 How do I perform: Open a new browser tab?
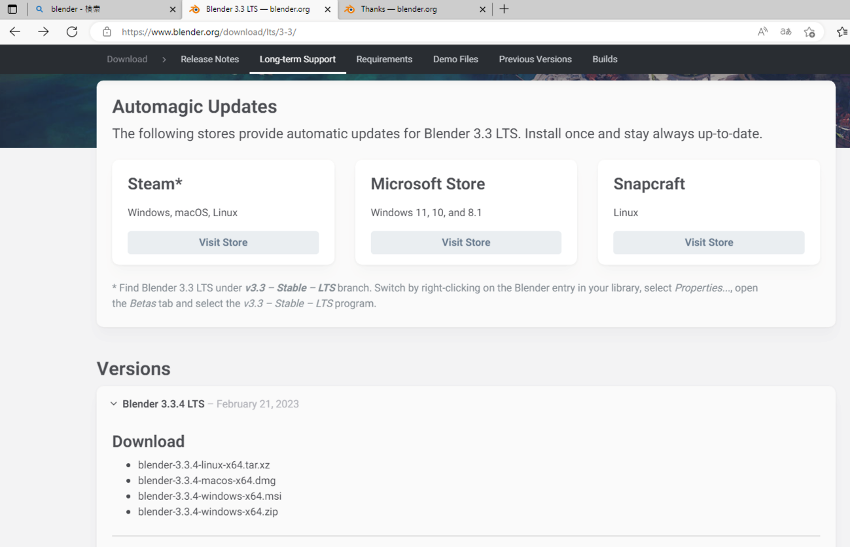click(504, 9)
